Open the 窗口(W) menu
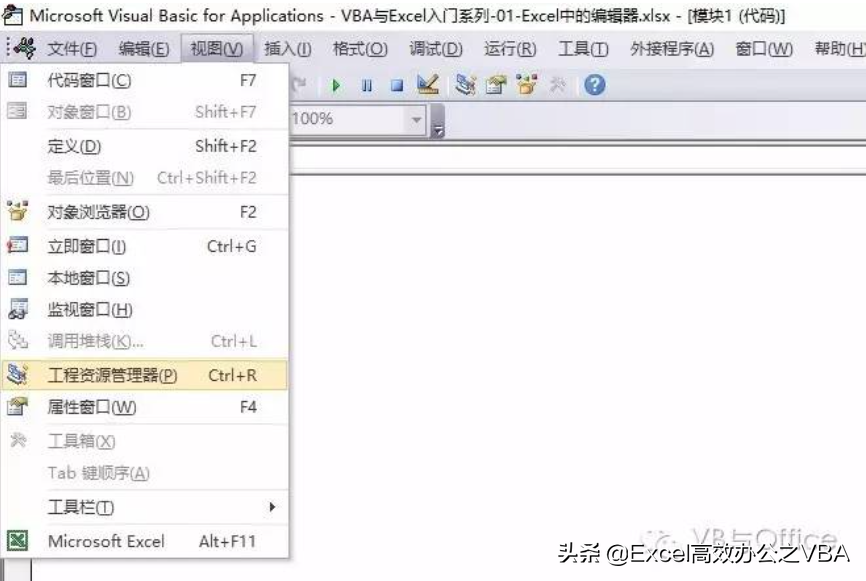 tap(764, 49)
